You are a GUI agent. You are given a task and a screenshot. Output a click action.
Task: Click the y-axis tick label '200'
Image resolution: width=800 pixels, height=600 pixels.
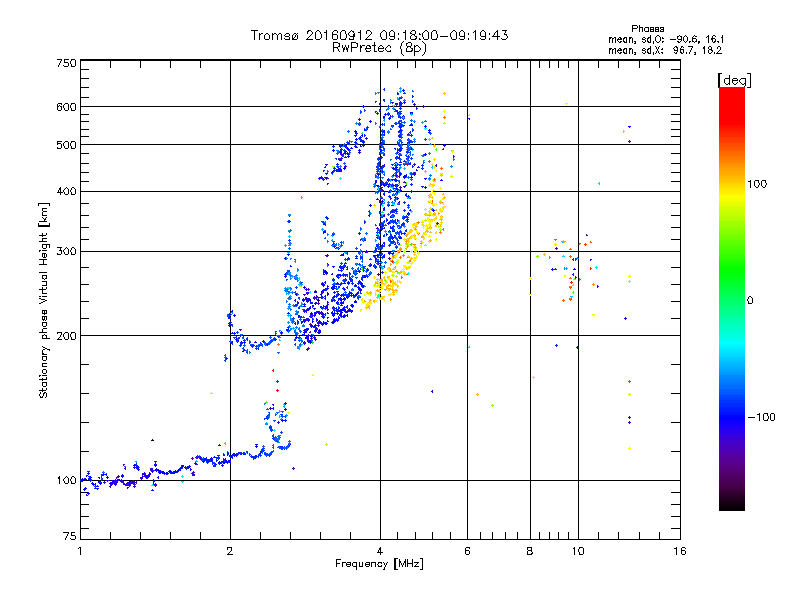[66, 336]
